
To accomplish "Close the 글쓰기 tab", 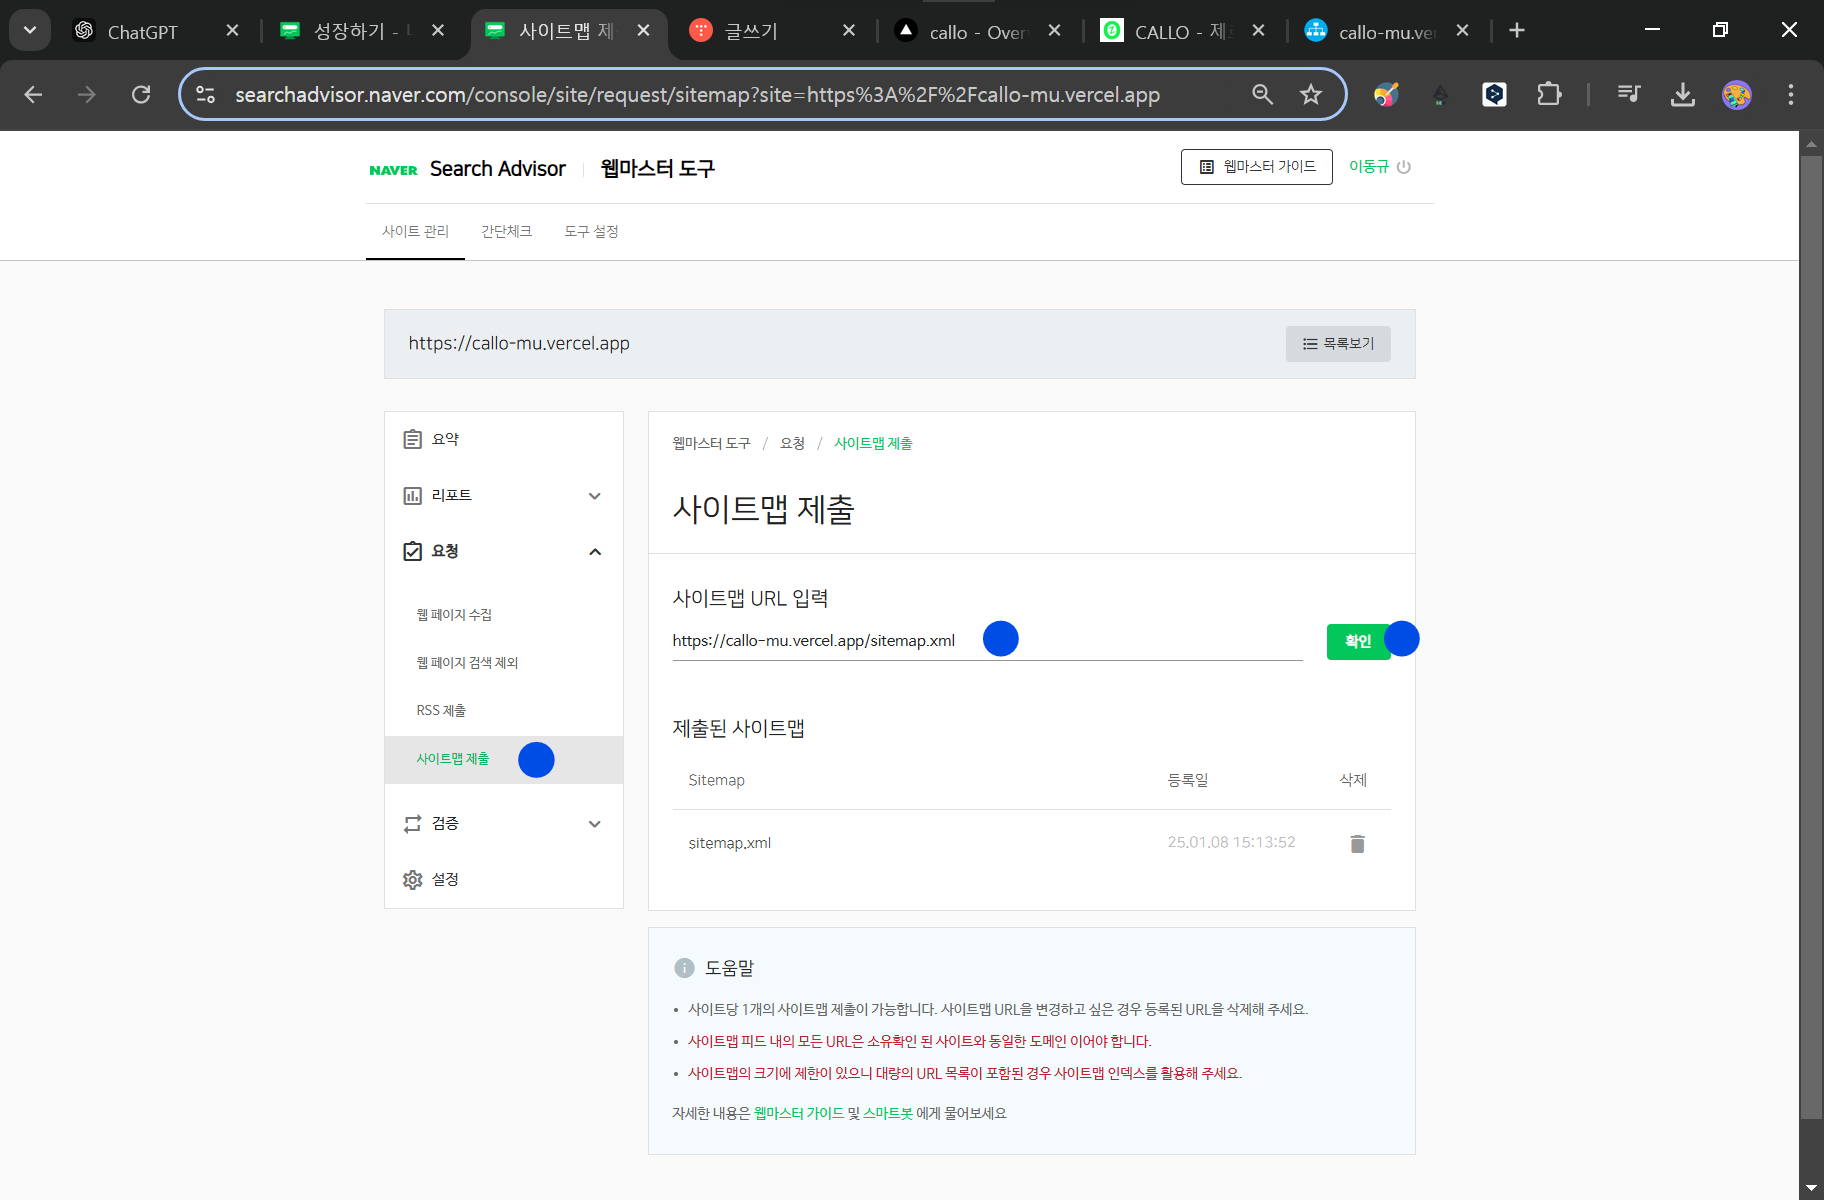I will coord(849,30).
